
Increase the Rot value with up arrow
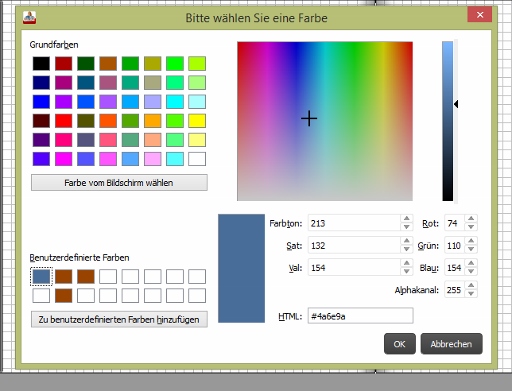(x=471, y=219)
